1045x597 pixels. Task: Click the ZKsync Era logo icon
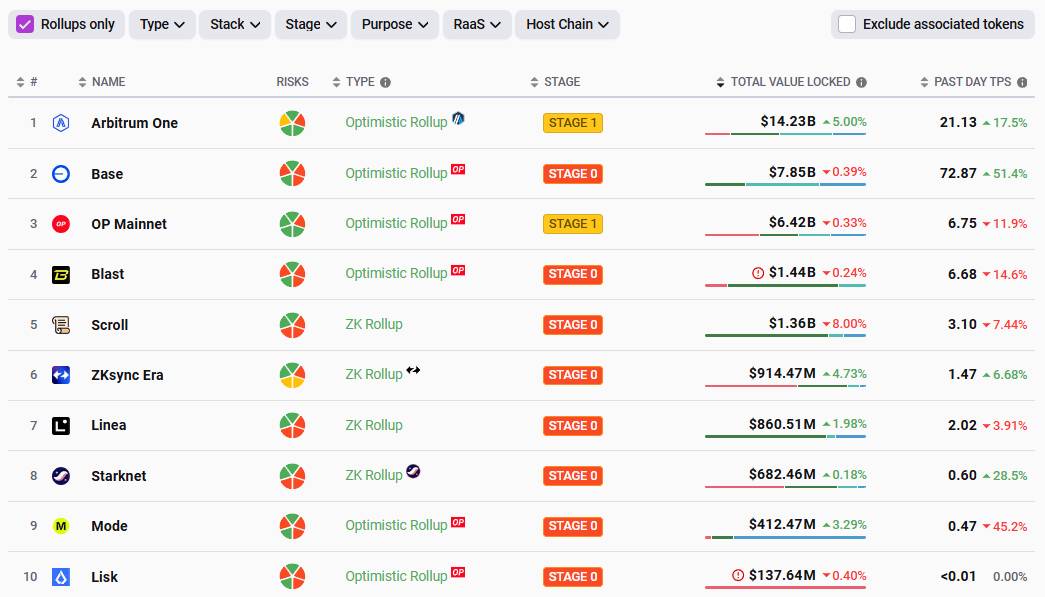pos(61,375)
